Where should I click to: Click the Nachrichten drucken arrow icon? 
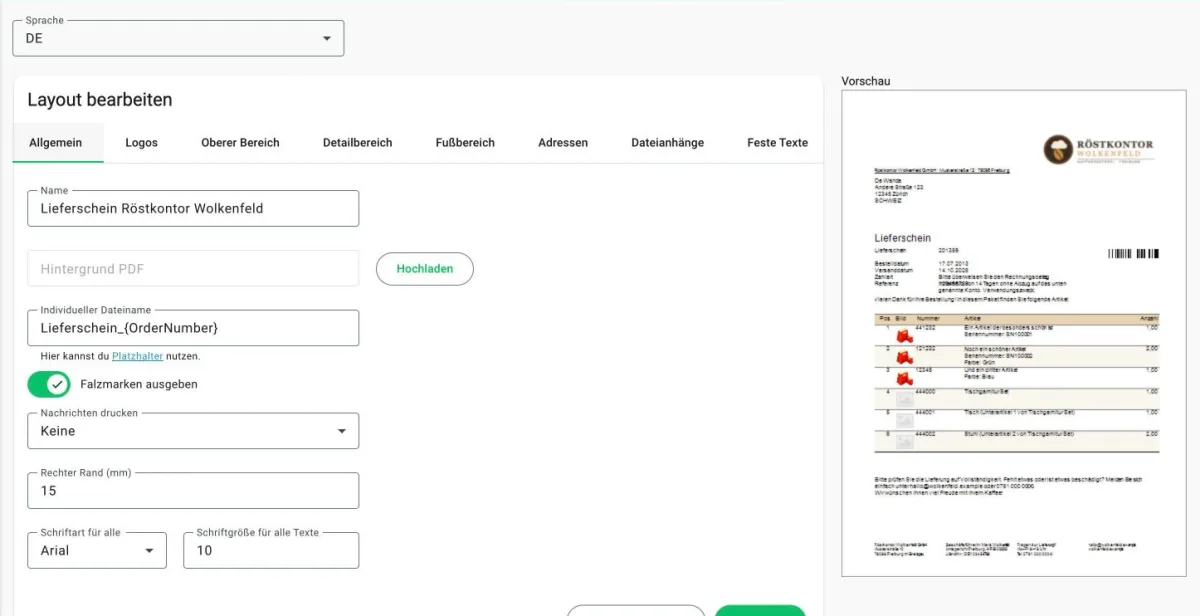[342, 431]
